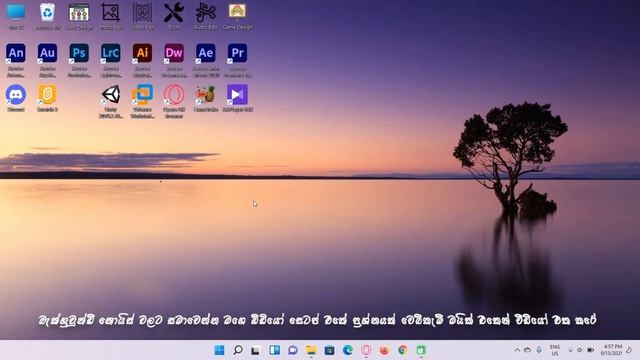Viewport: 640px width, 360px height.
Task: Select the Lightroom Classic (LrC) shortcut
Action: click(111, 60)
